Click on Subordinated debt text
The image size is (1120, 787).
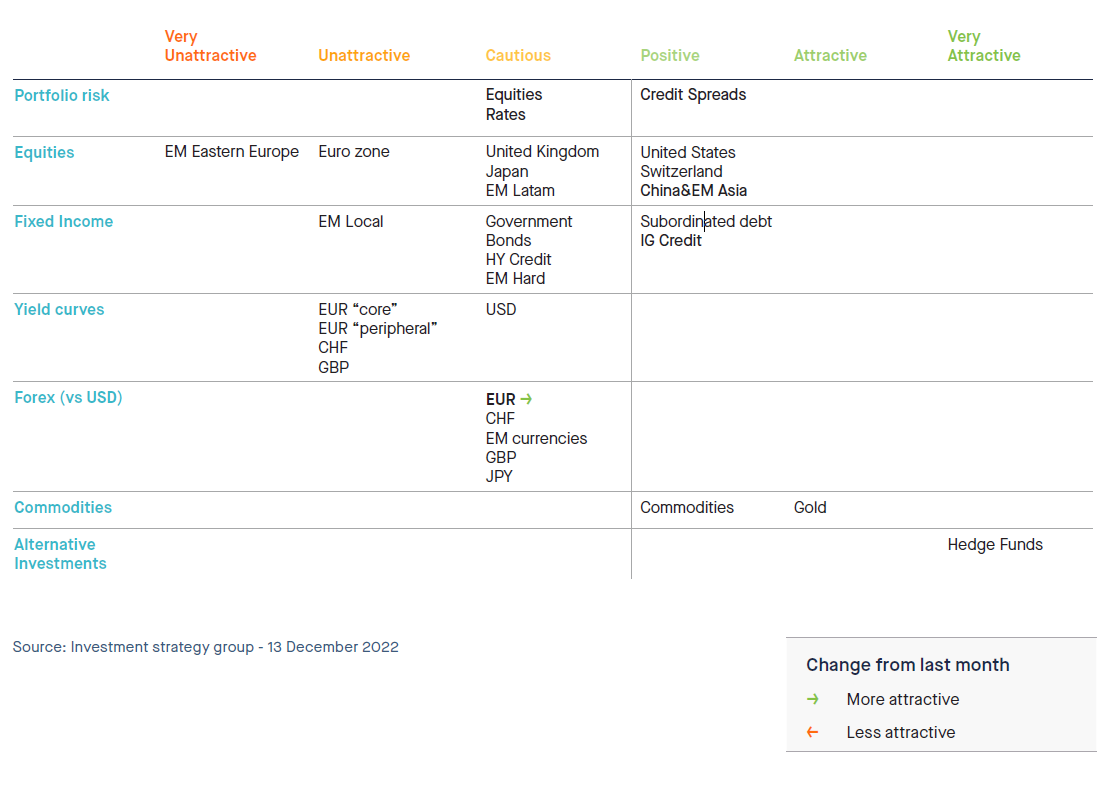(706, 222)
